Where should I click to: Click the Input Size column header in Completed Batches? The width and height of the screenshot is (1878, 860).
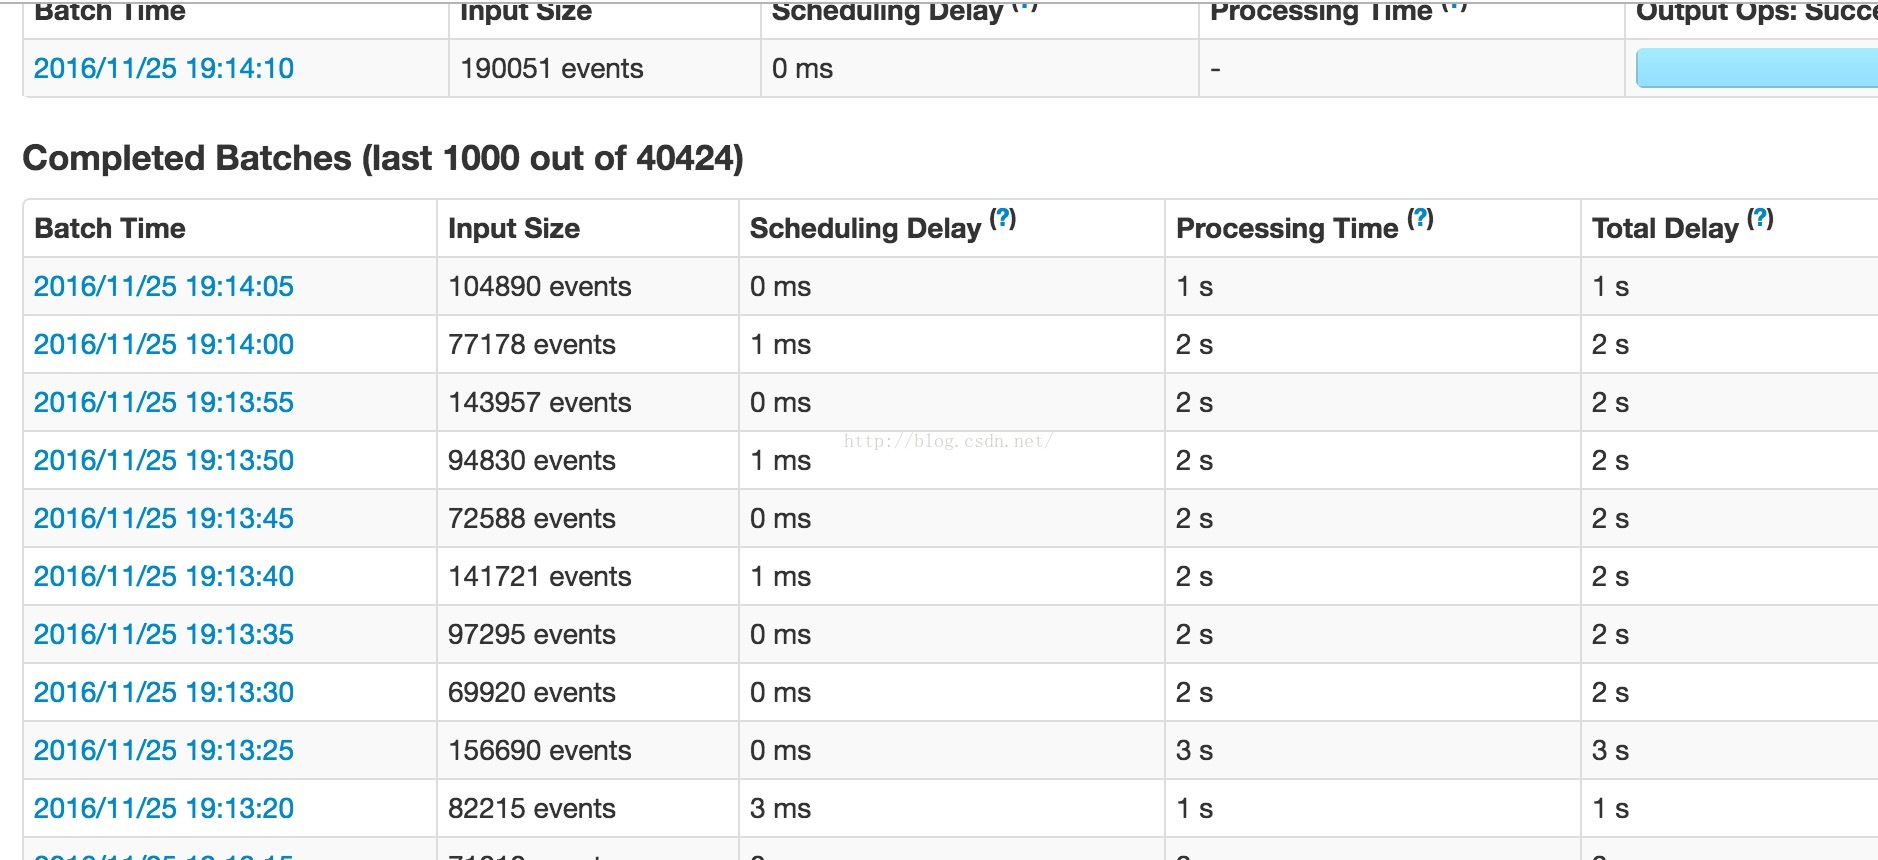click(x=514, y=228)
